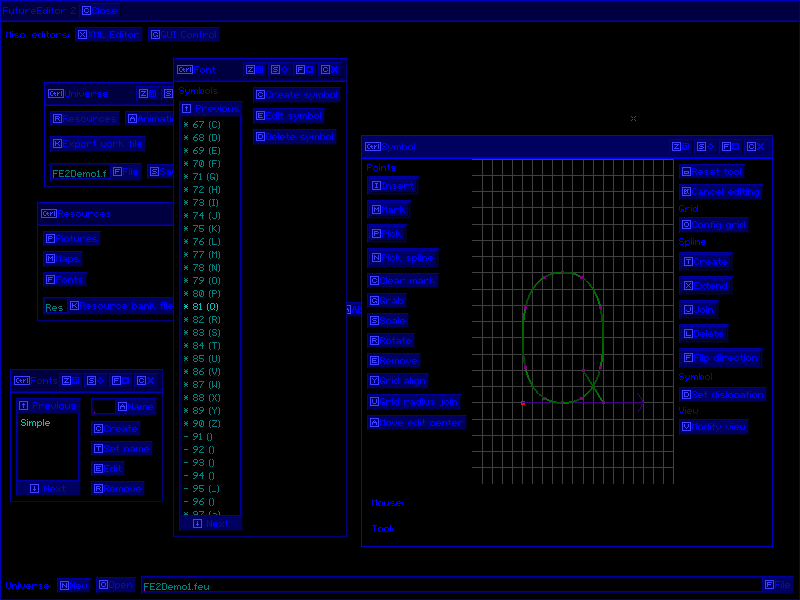Viewport: 800px width, 600px height.
Task: Choose the Rotate points tool
Action: click(x=390, y=341)
